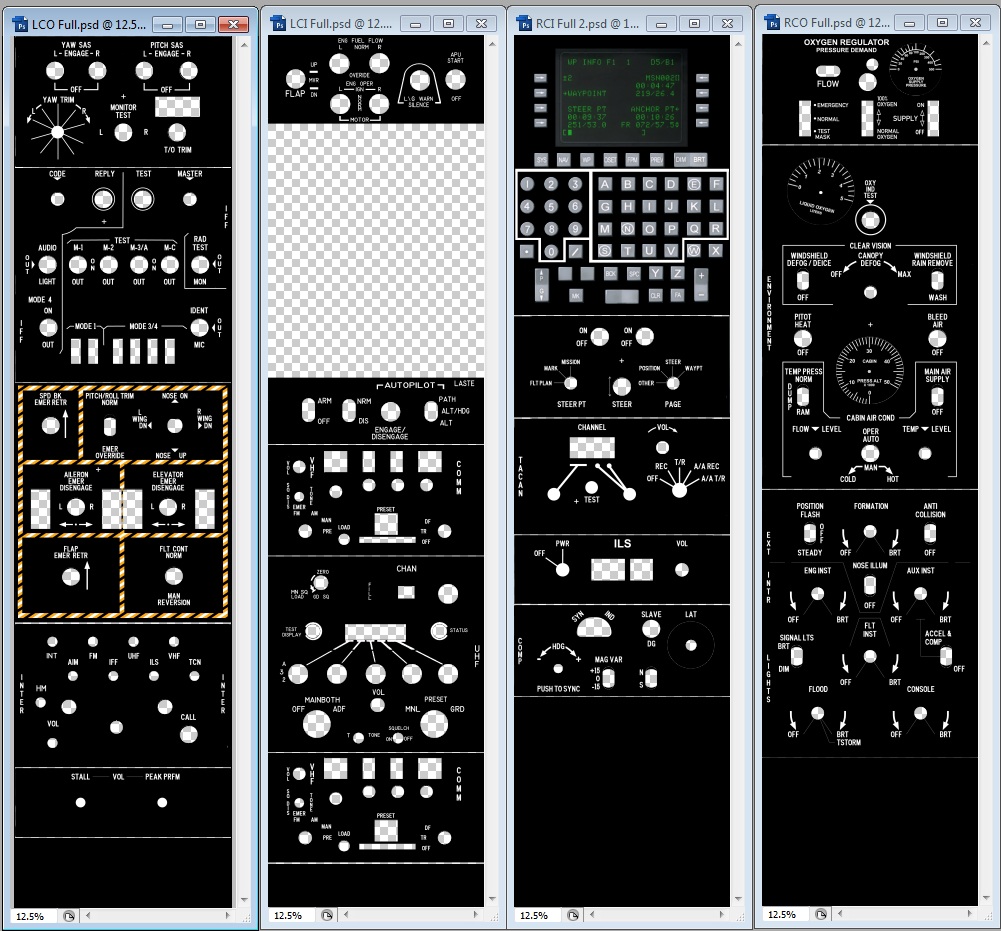1001x931 pixels.
Task: Click the "CLEAR VISION" label in RCO canvas
Action: [870, 245]
